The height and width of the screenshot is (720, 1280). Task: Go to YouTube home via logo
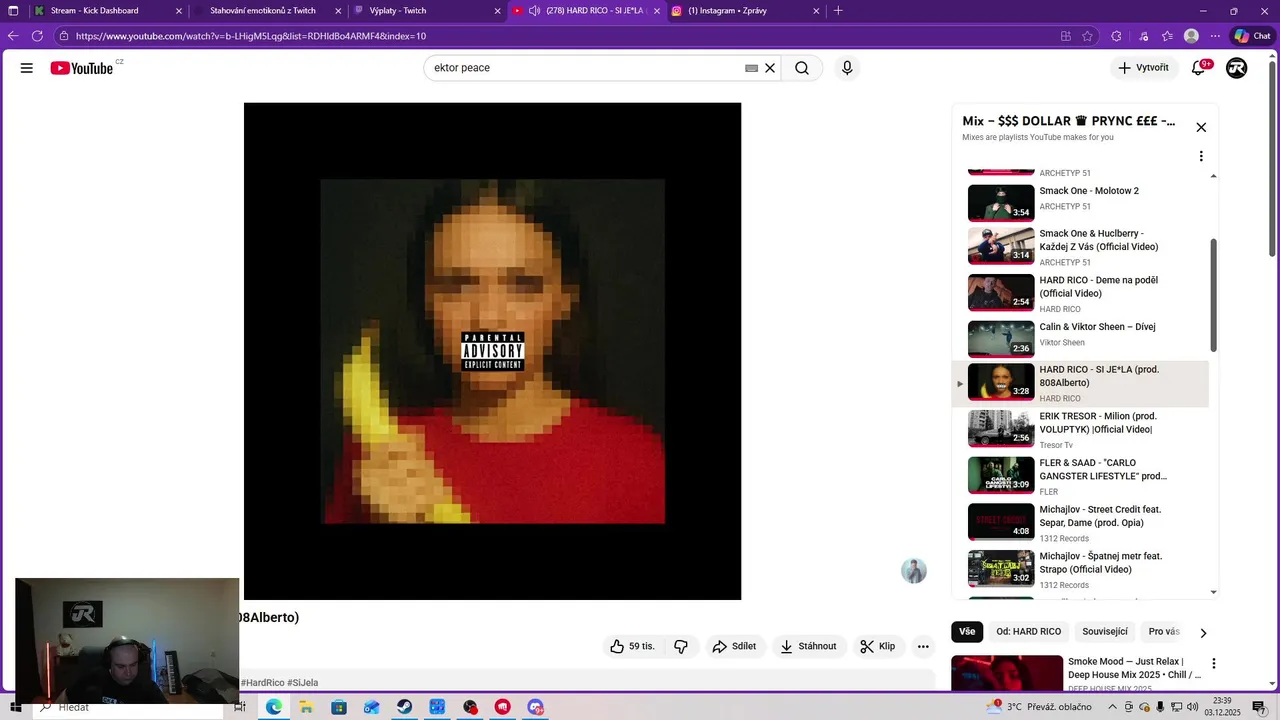(x=81, y=68)
